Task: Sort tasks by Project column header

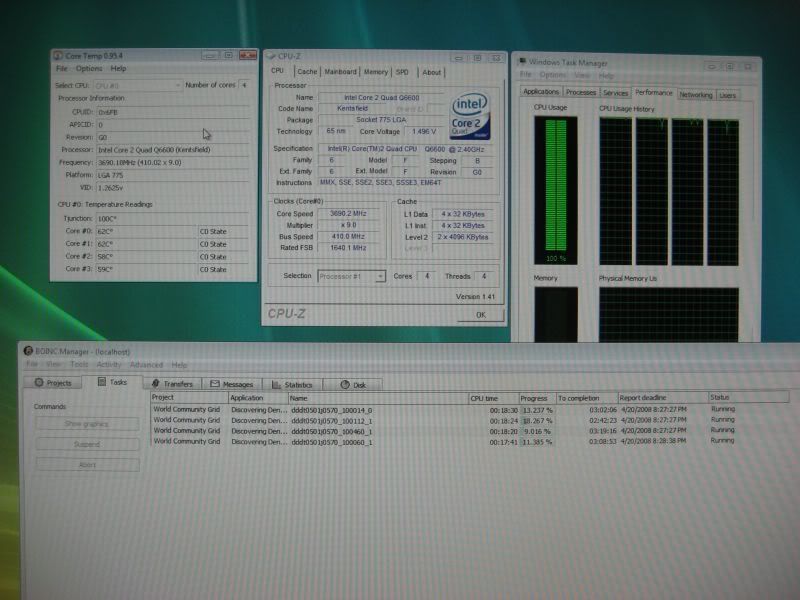Action: [189, 397]
